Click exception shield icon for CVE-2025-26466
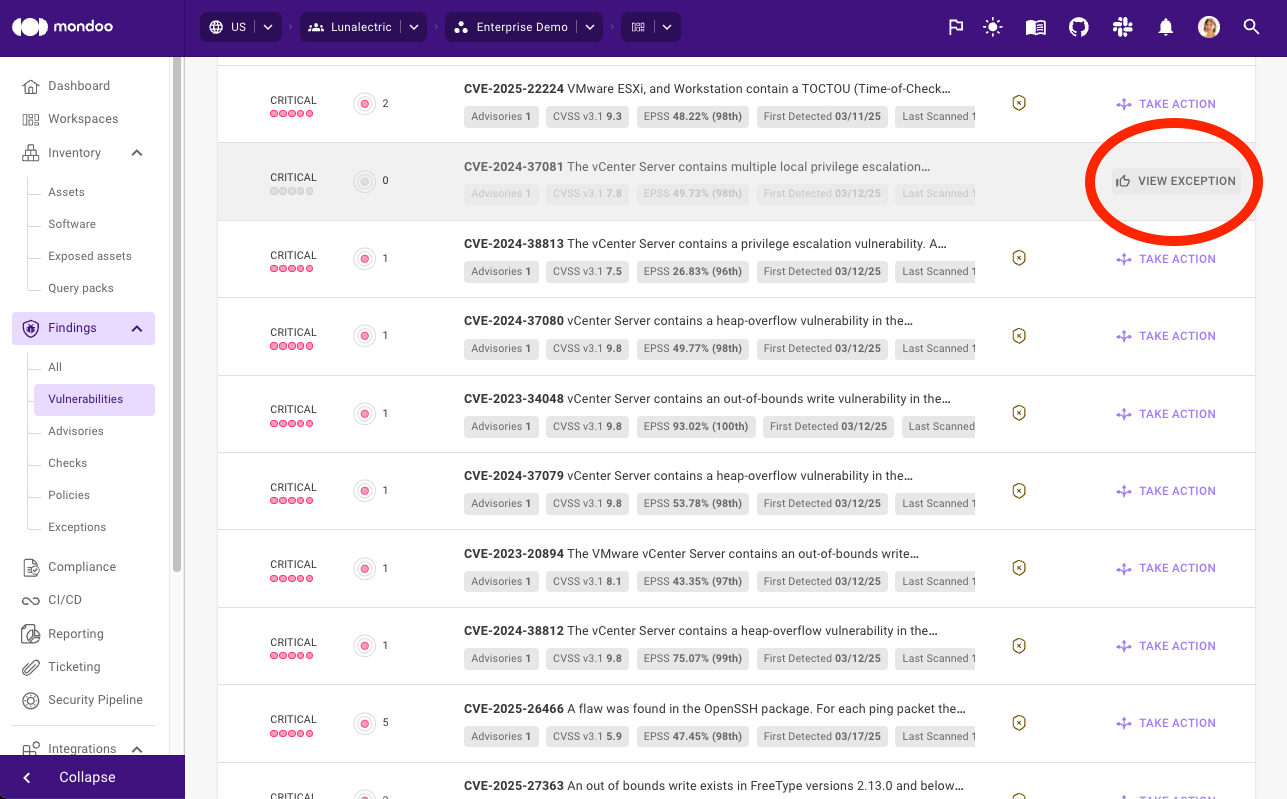This screenshot has height=799, width=1287. click(1019, 723)
